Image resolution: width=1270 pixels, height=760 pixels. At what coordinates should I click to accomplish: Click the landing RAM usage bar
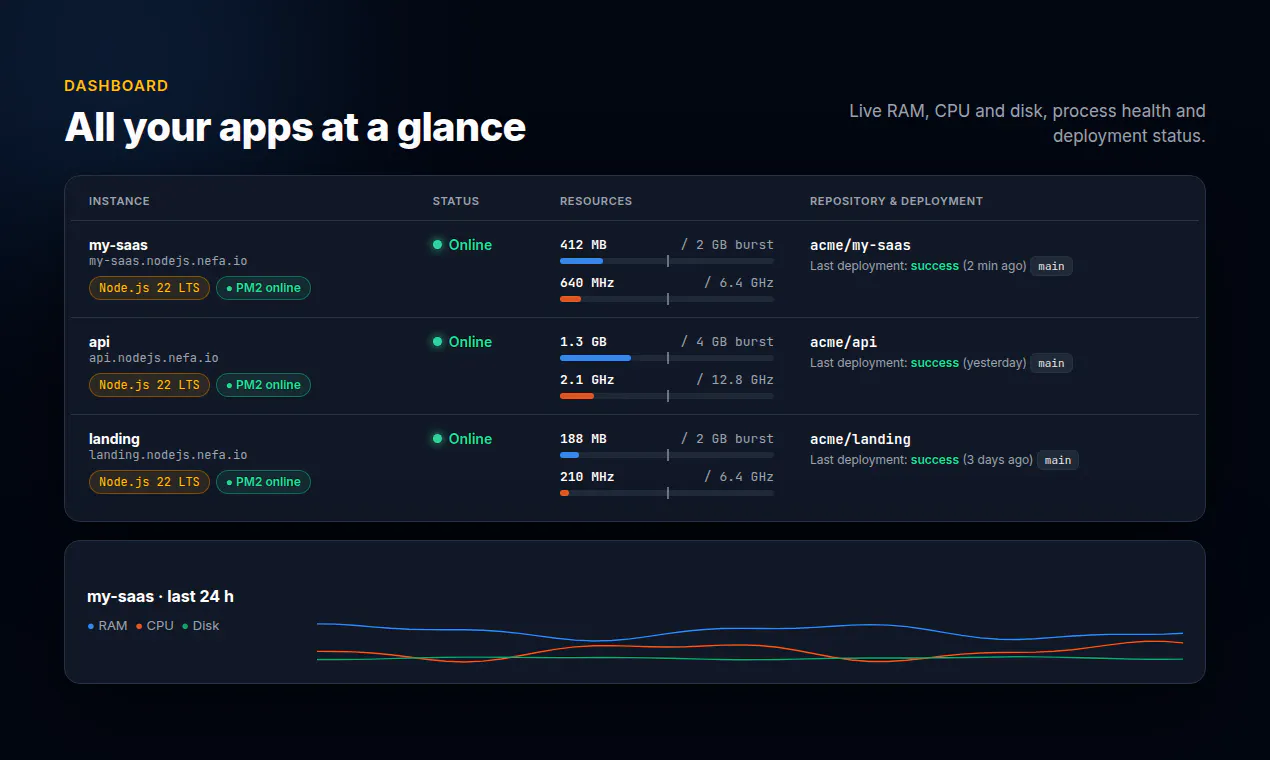(667, 455)
